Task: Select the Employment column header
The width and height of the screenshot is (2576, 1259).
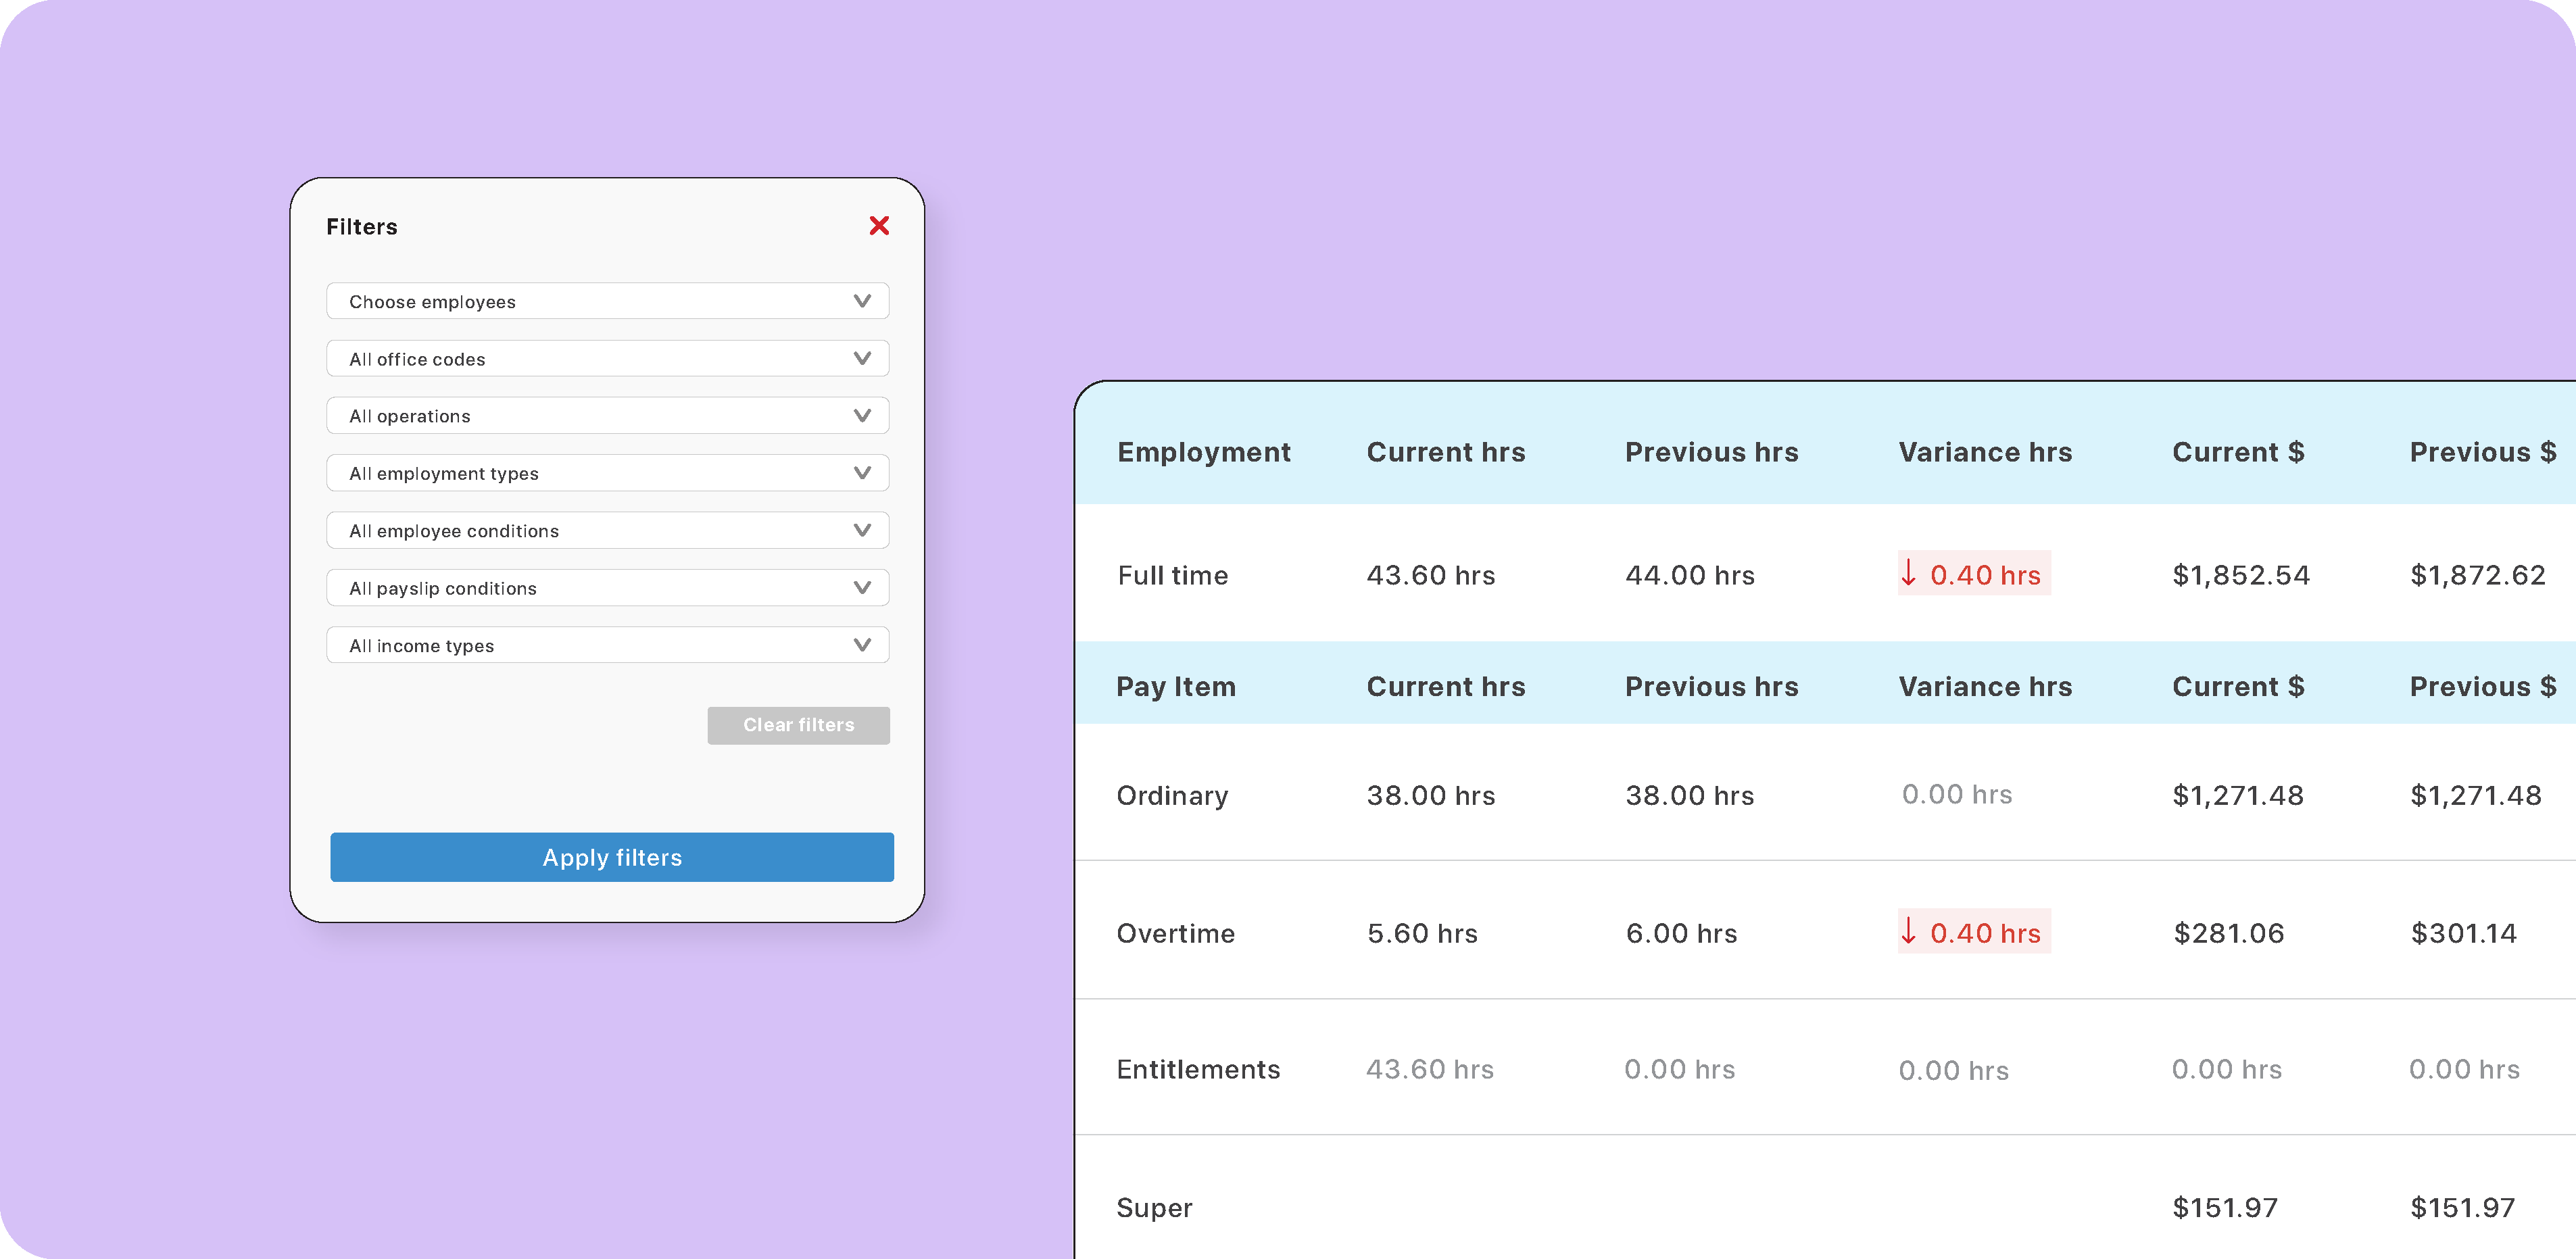Action: click(x=1204, y=452)
